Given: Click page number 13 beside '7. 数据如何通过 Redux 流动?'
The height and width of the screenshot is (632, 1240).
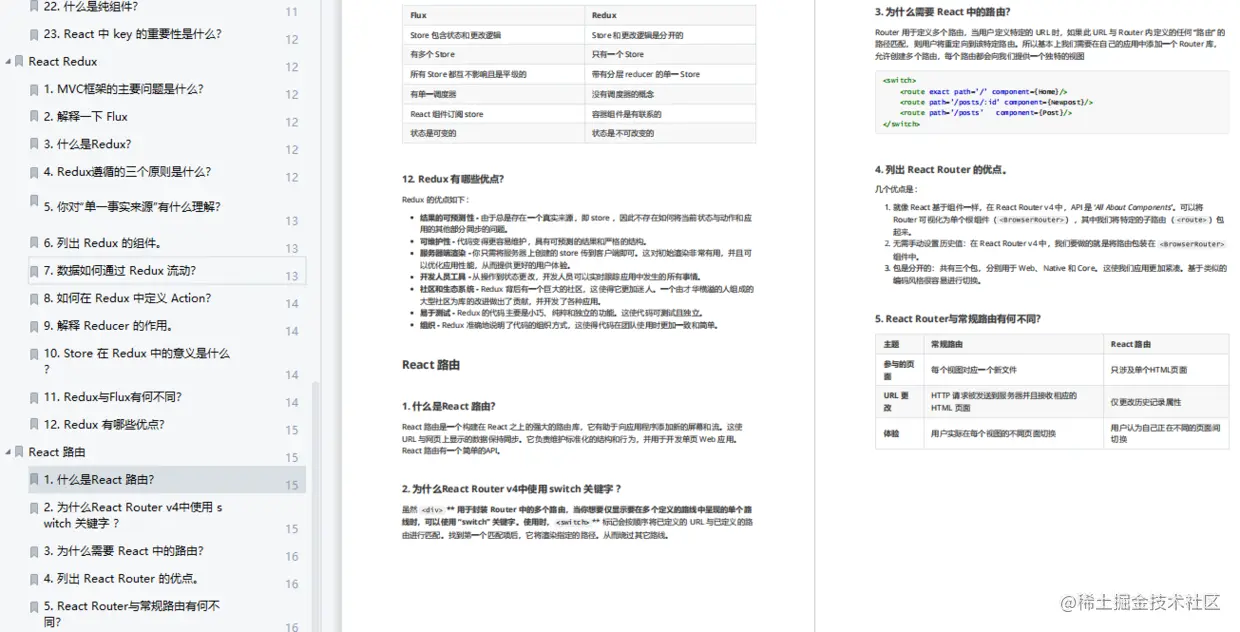Looking at the screenshot, I should [292, 276].
